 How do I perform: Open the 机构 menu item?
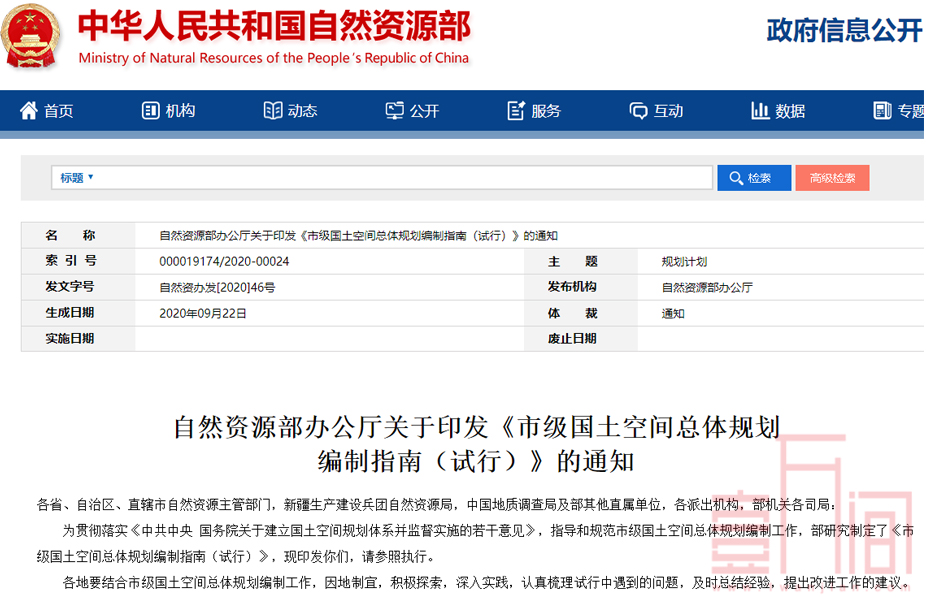click(181, 111)
